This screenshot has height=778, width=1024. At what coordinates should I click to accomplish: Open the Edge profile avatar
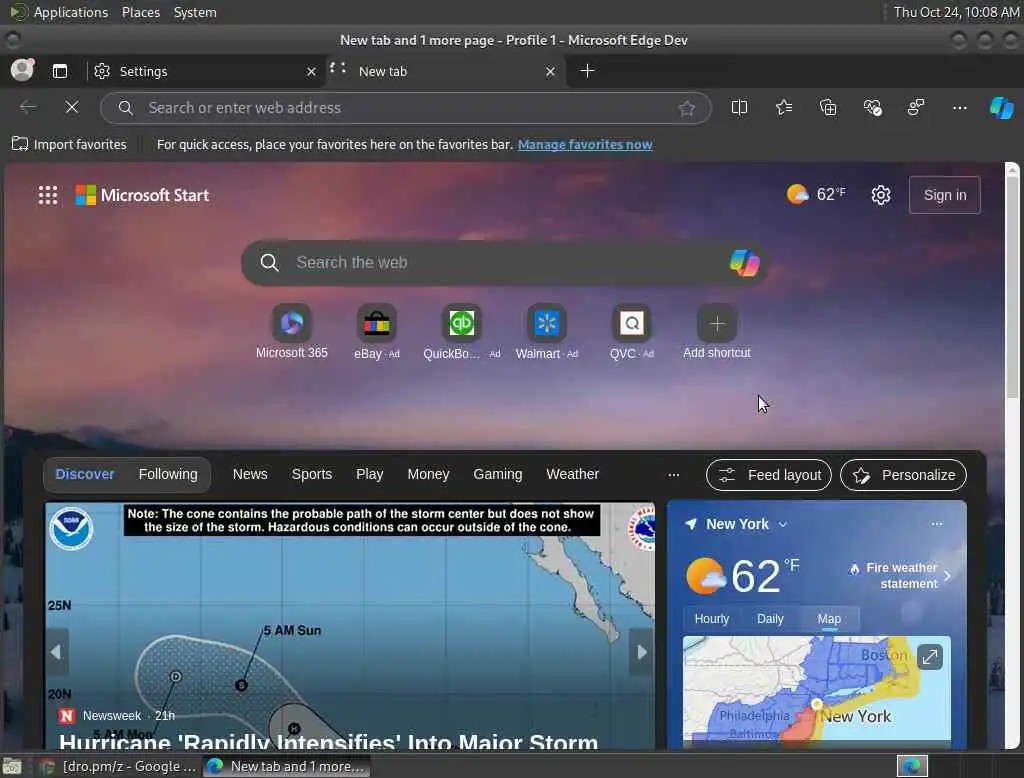click(22, 70)
